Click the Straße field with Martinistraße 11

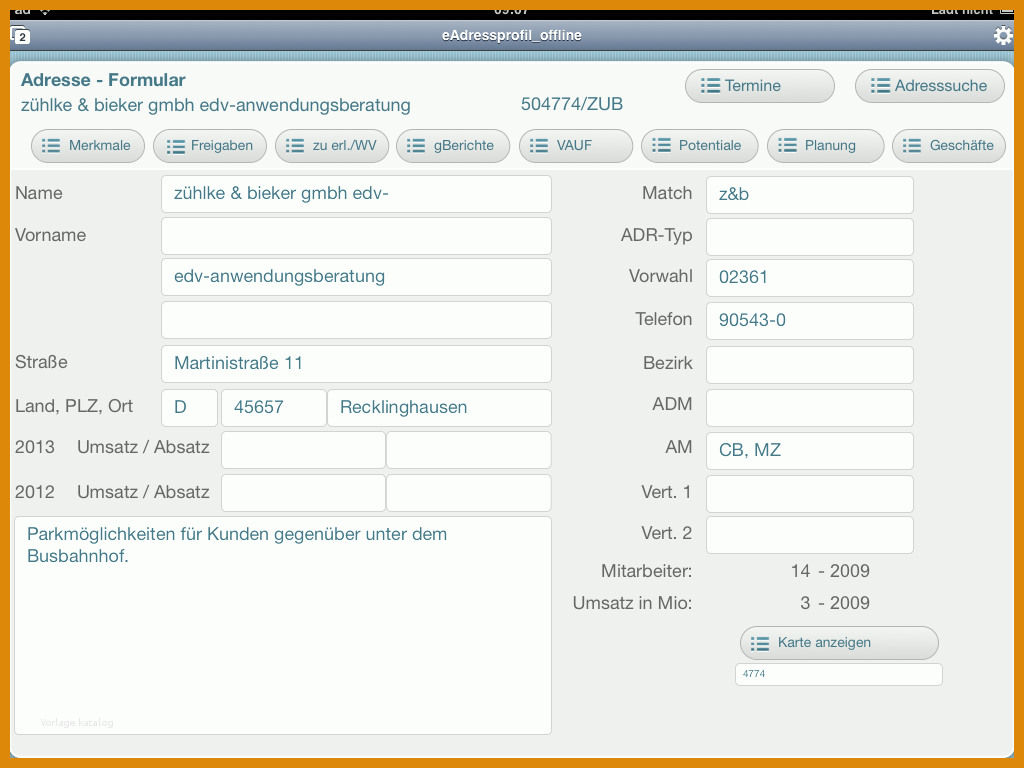point(357,364)
